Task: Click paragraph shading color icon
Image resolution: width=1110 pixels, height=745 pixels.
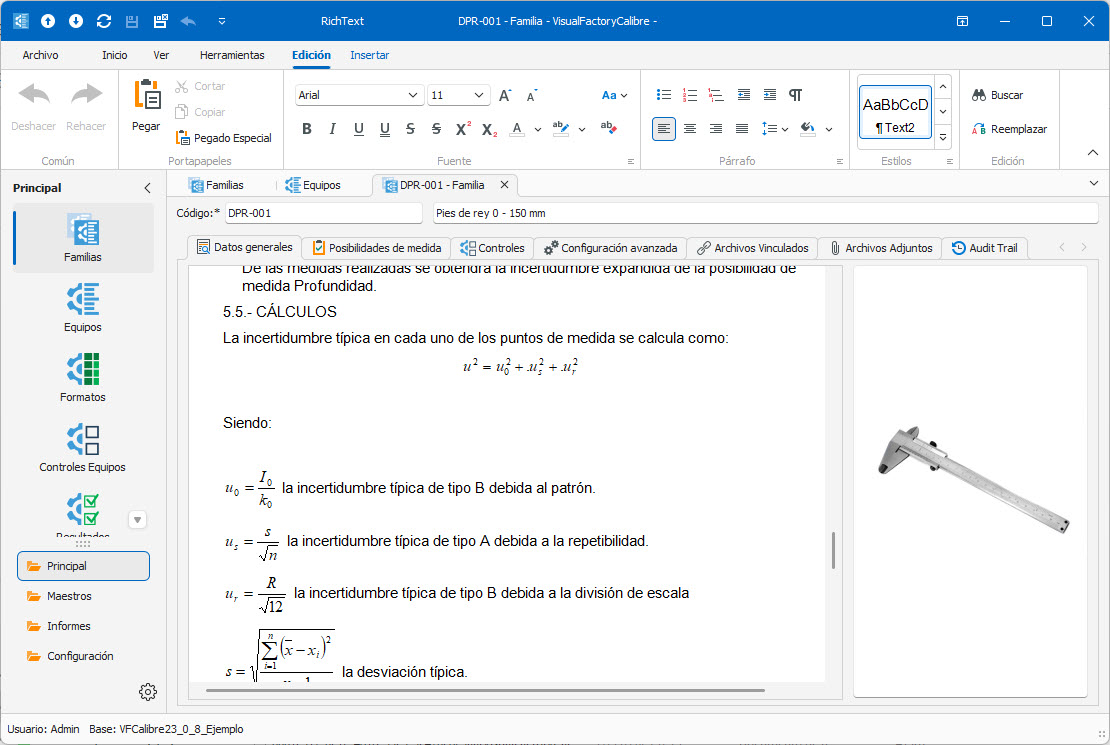Action: tap(808, 129)
